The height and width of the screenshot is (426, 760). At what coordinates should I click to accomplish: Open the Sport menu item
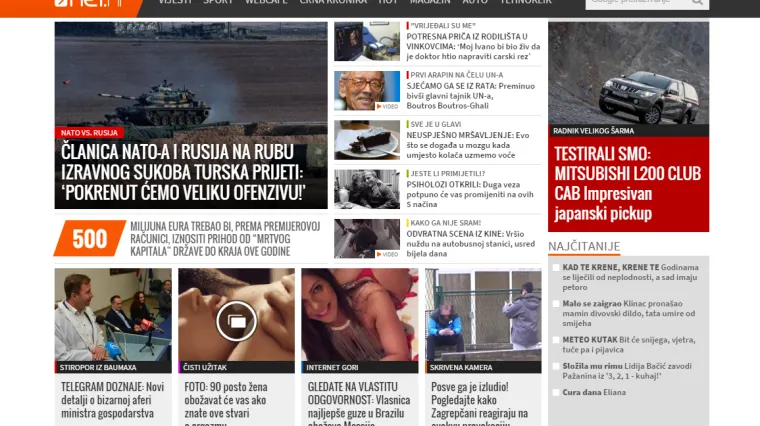coord(218,2)
